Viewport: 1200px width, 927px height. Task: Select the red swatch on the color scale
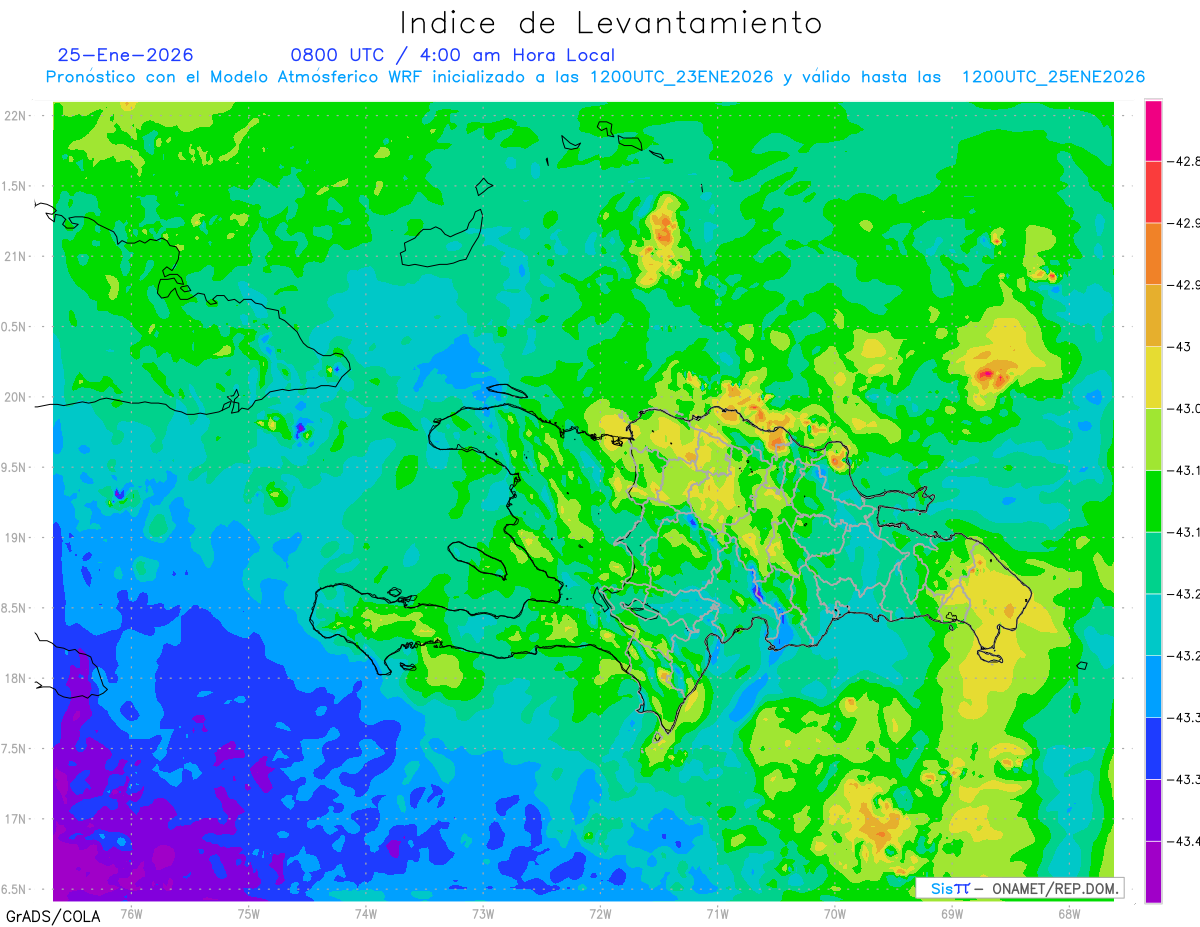[1153, 192]
